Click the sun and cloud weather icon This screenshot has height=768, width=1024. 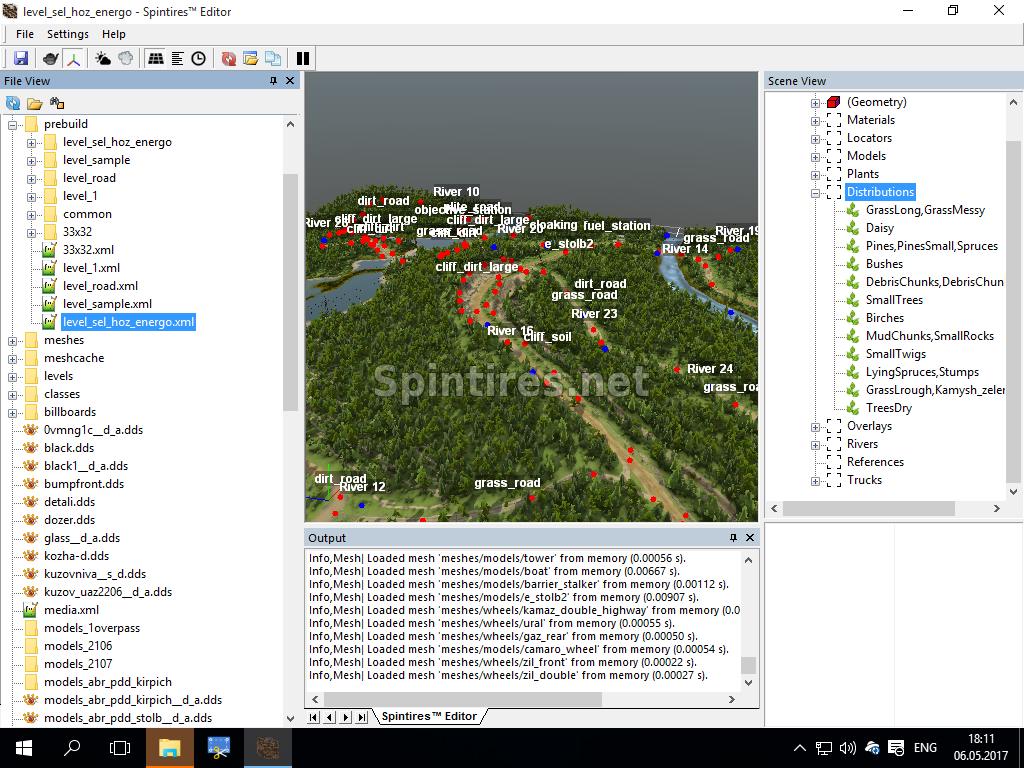click(x=103, y=58)
